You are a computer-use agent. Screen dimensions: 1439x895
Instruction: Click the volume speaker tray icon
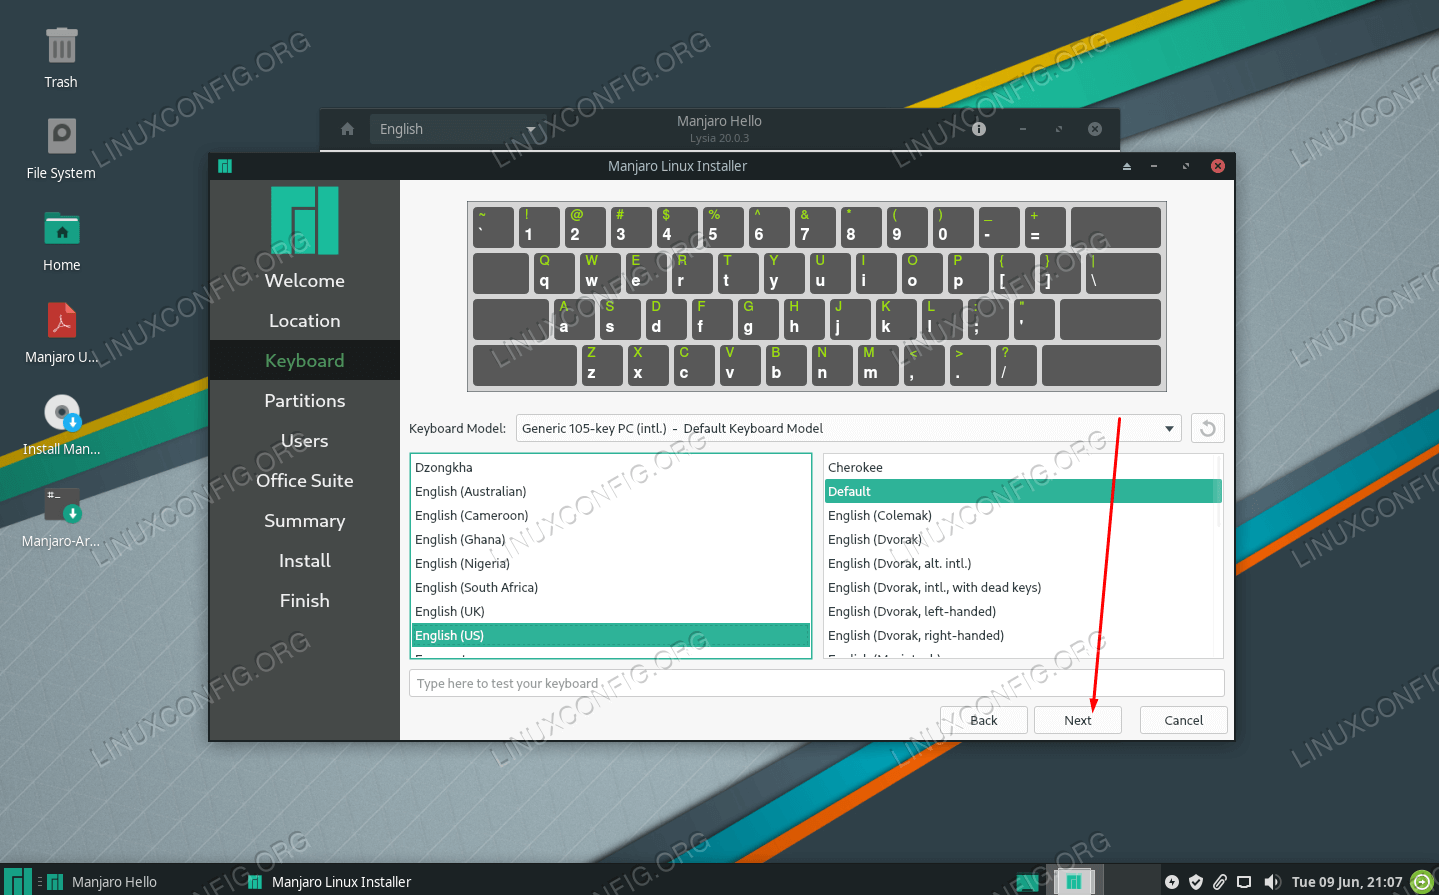1272,882
